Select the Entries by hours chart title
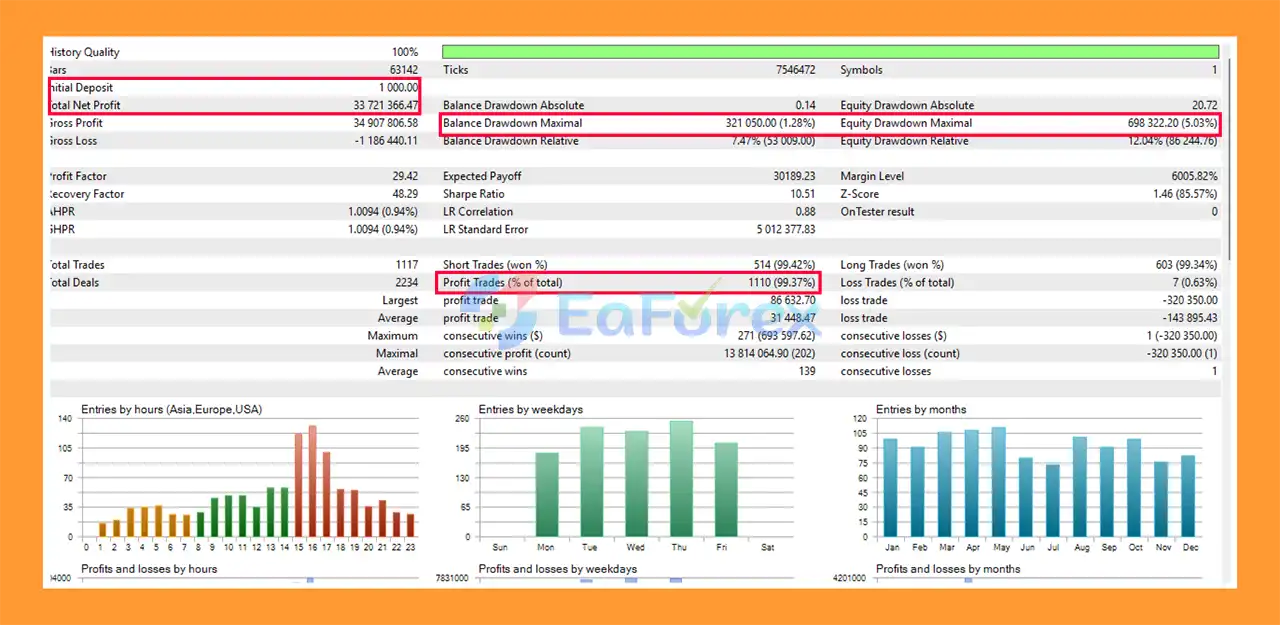The image size is (1280, 625). (x=174, y=409)
